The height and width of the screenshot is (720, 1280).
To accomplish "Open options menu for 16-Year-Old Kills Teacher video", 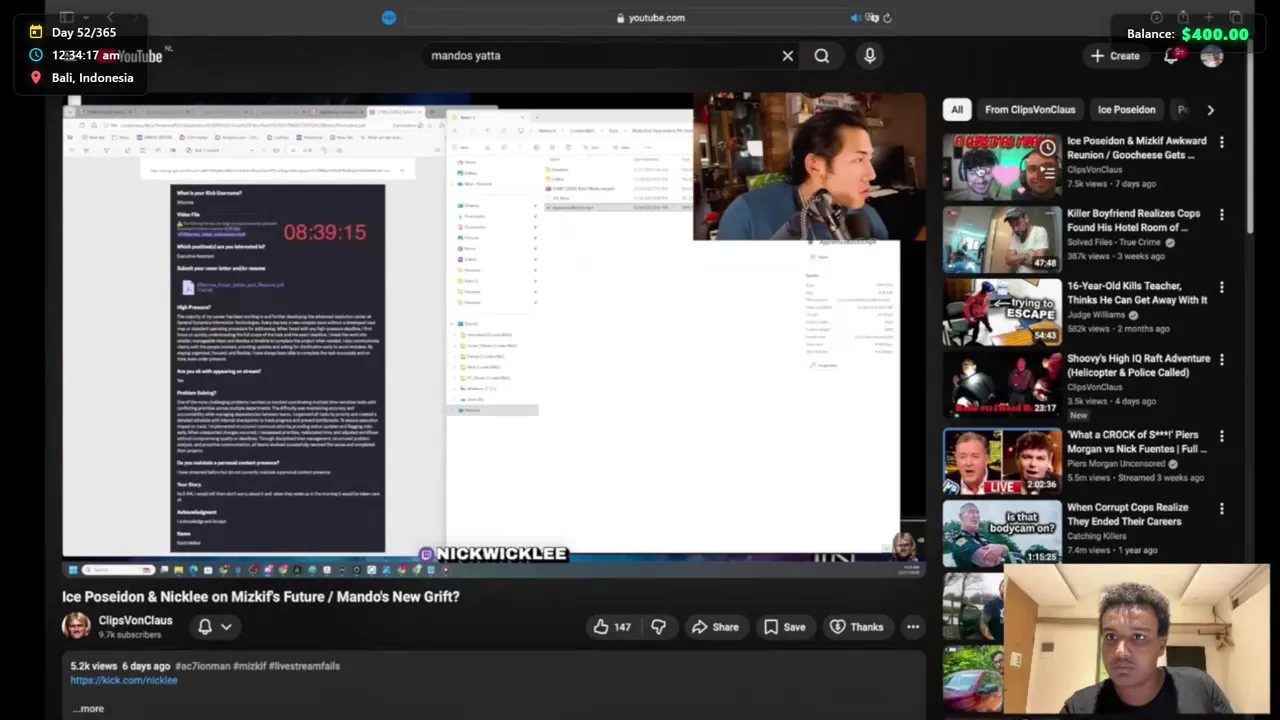I will coord(1221,287).
